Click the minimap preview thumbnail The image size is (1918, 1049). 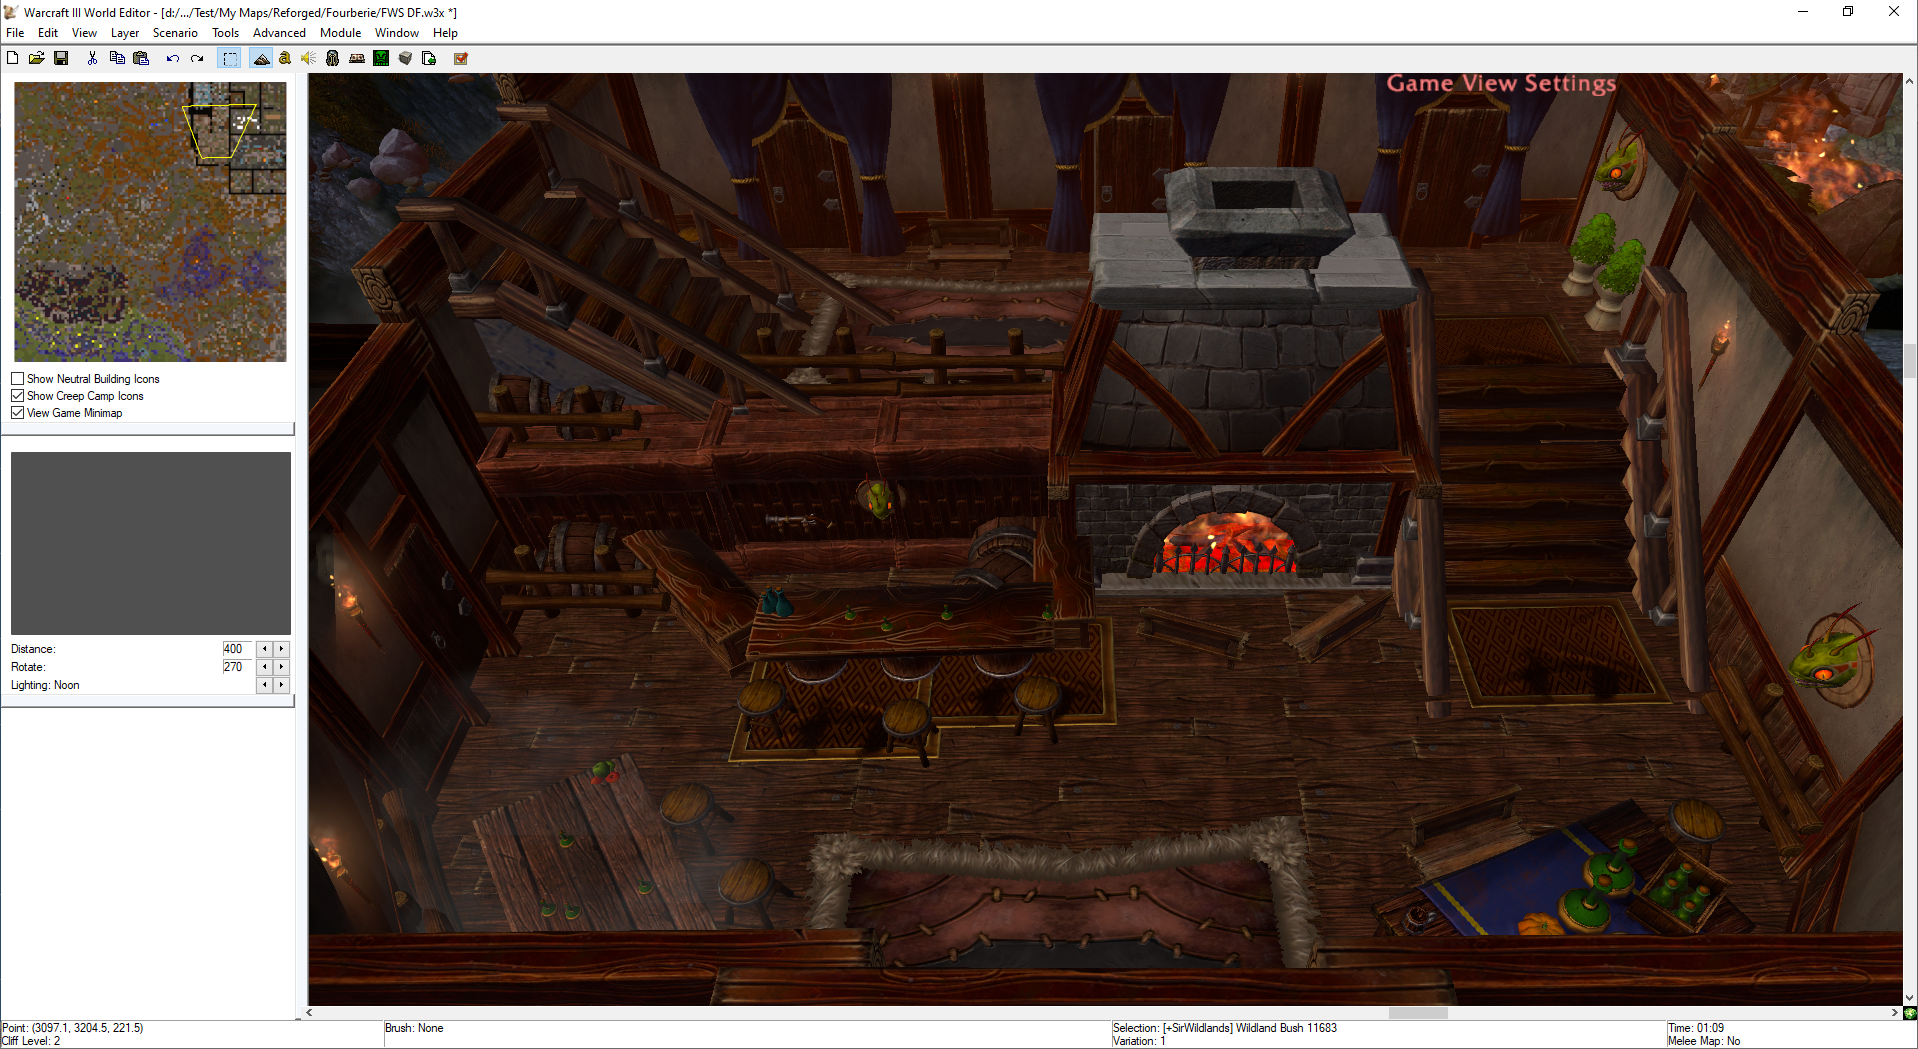pos(150,222)
